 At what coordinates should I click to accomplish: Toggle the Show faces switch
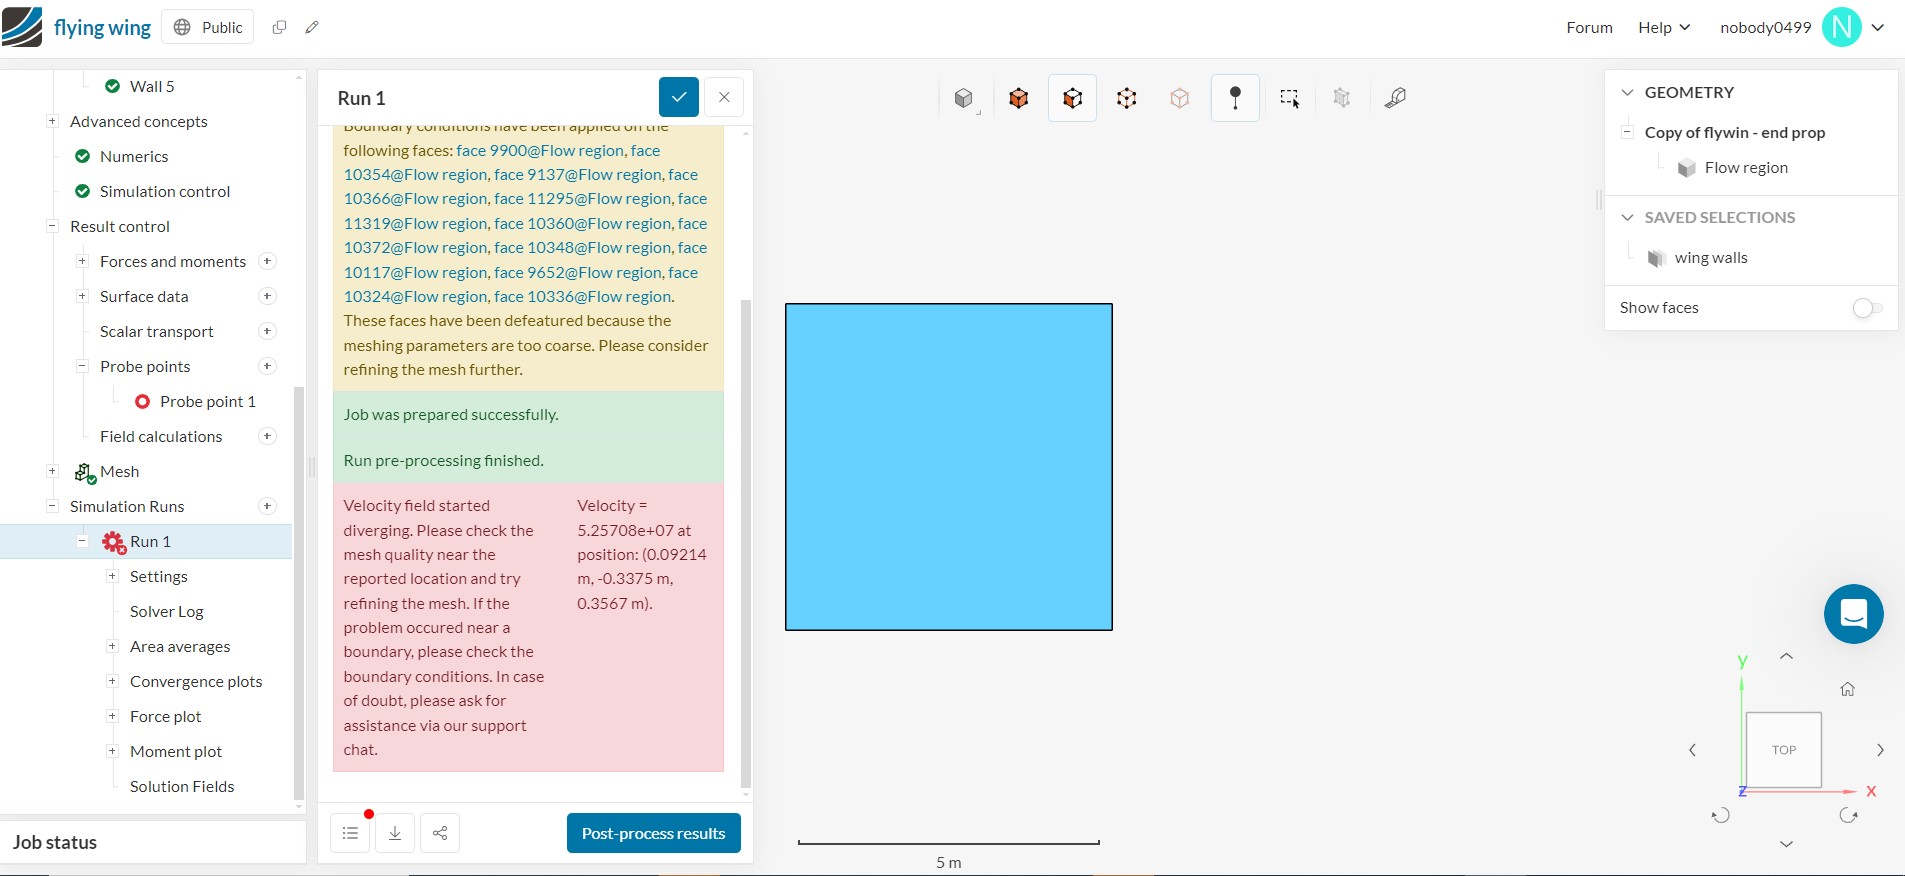coord(1867,308)
